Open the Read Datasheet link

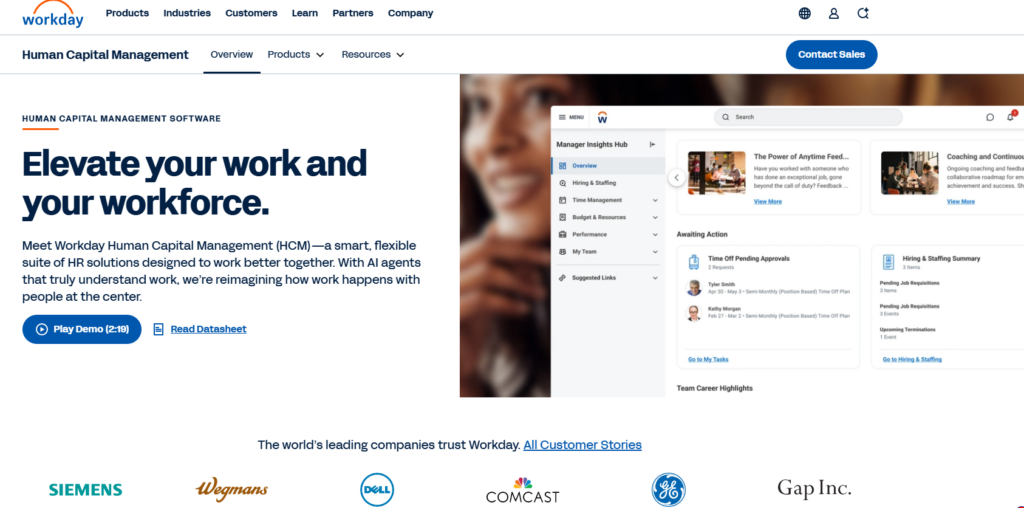pos(208,329)
